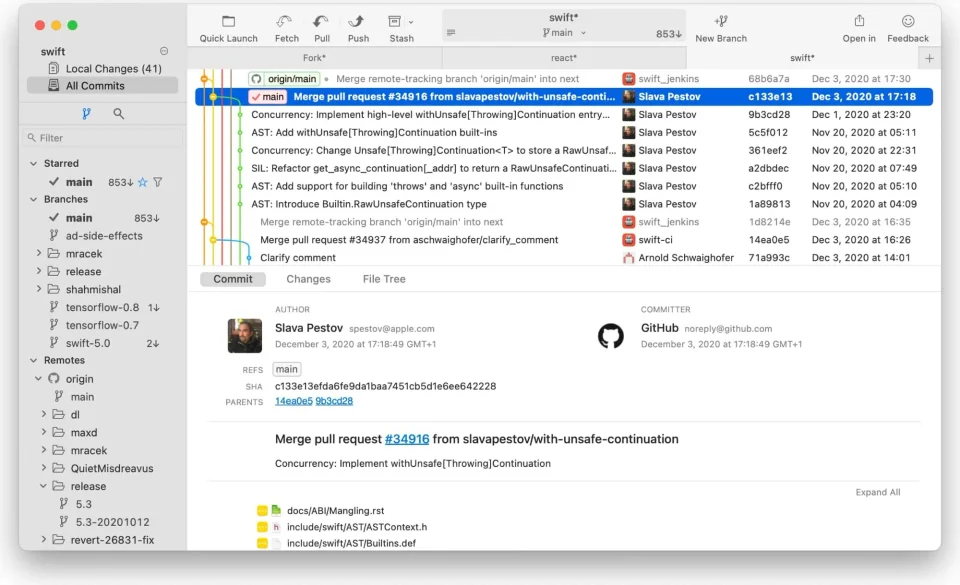This screenshot has width=960, height=585.
Task: Collapse the Remotes section
Action: click(x=34, y=360)
